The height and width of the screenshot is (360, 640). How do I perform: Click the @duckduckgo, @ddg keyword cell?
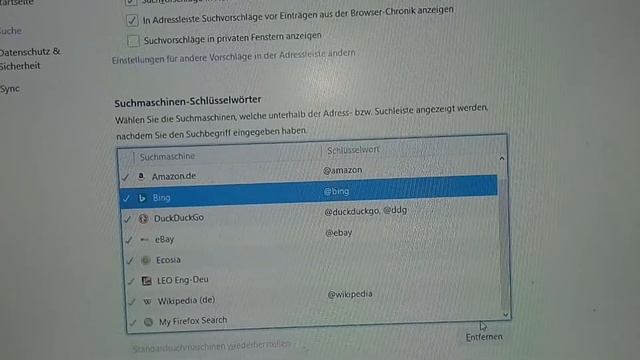[366, 211]
